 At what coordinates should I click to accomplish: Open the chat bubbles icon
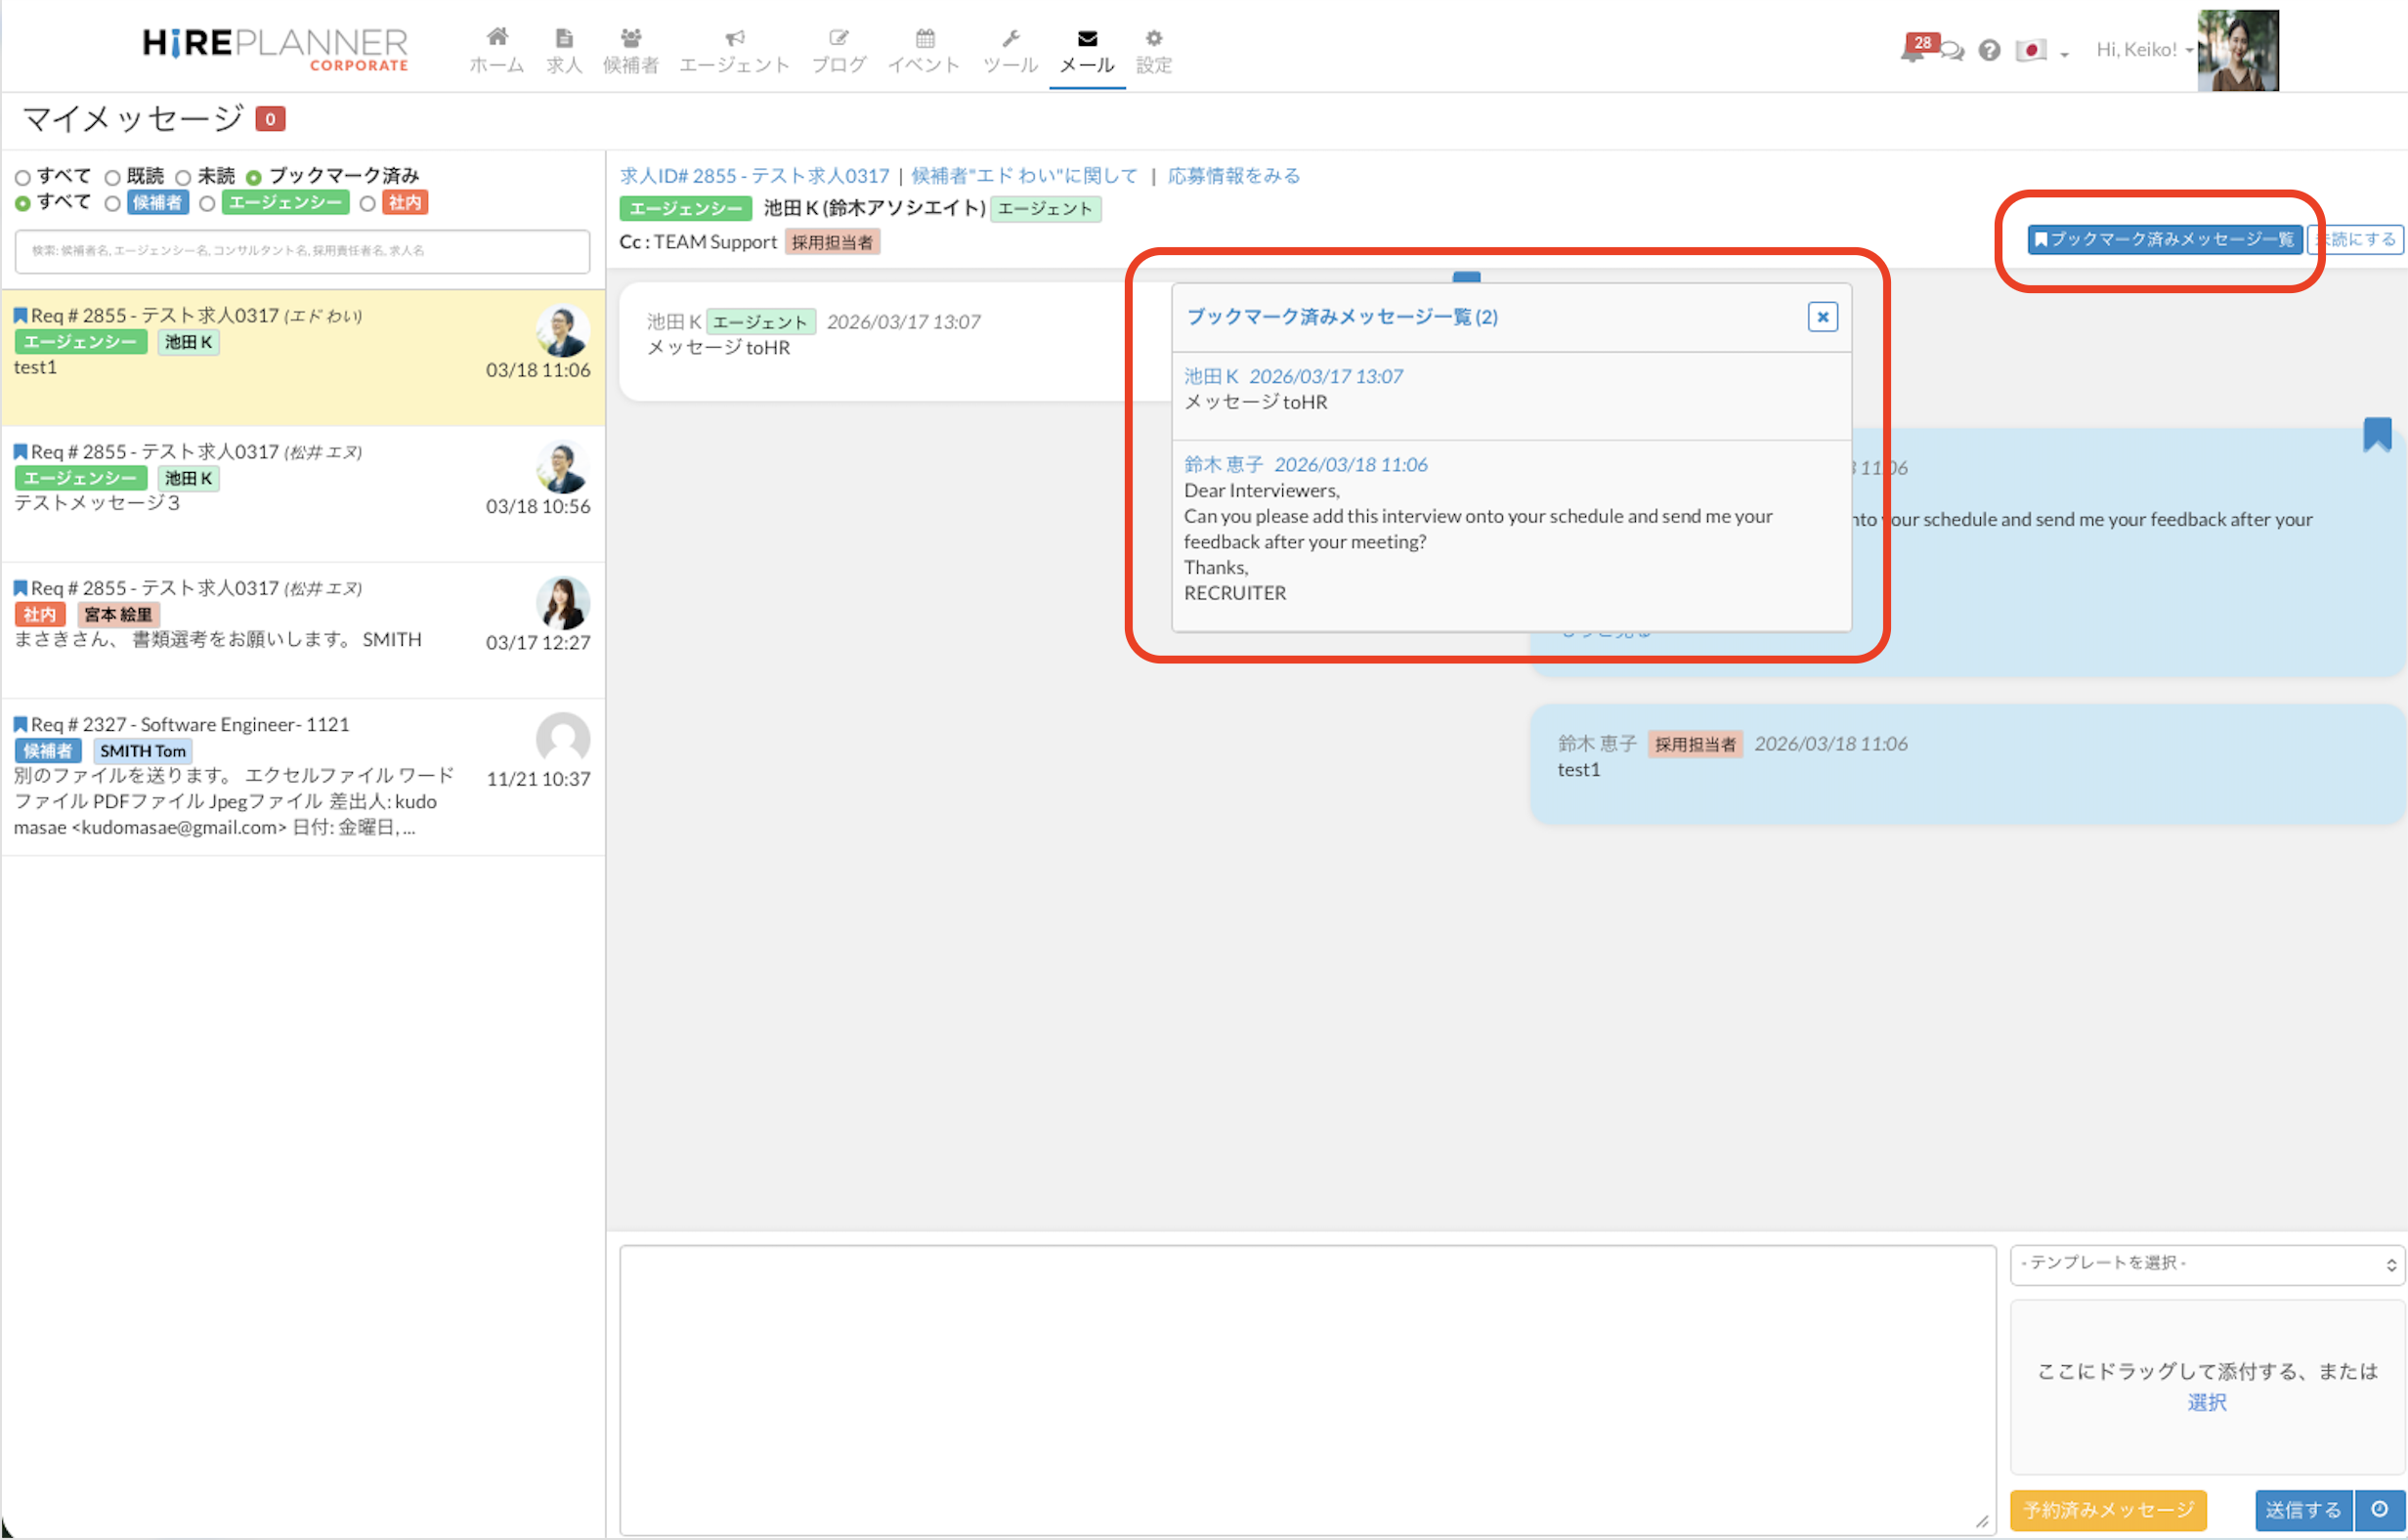point(1952,51)
